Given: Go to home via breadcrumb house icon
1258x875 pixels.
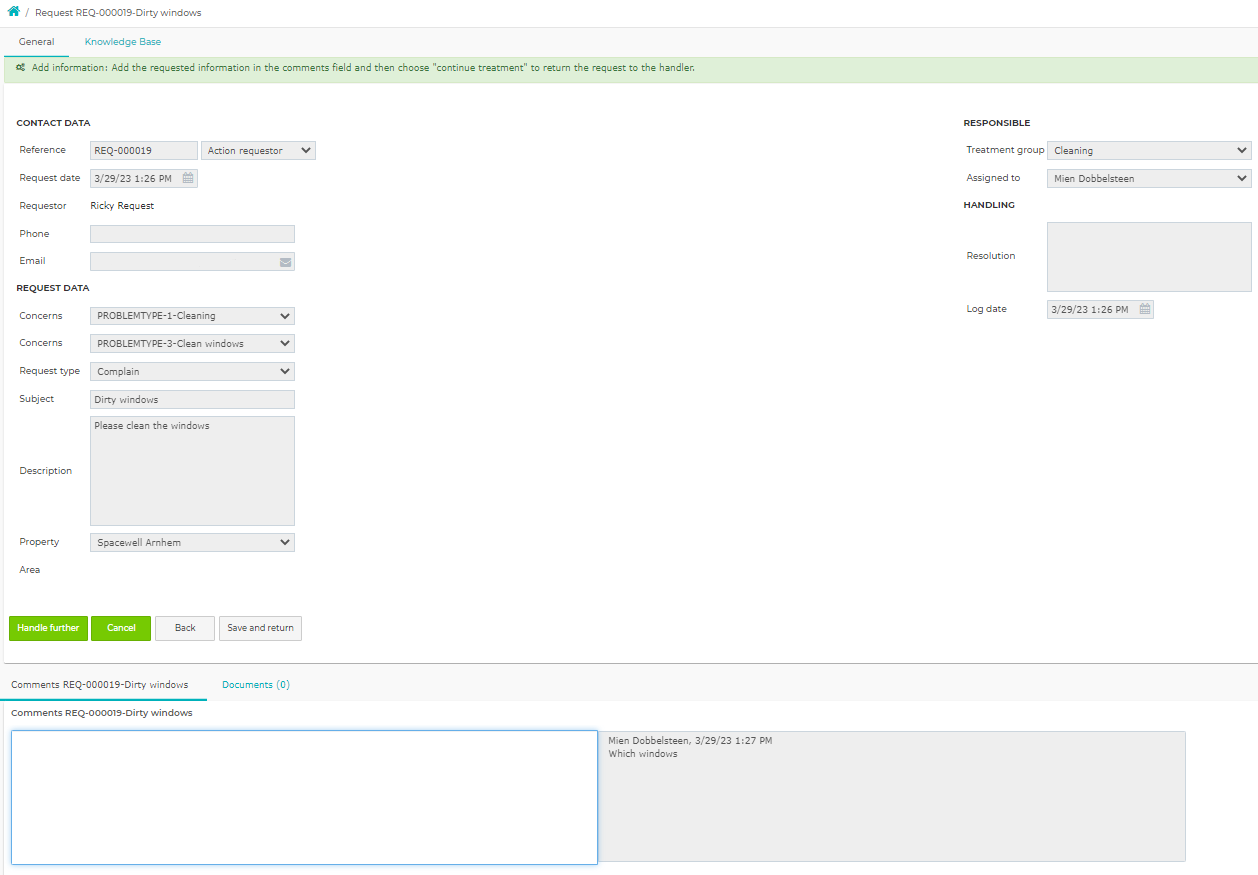Looking at the screenshot, I should 14,12.
